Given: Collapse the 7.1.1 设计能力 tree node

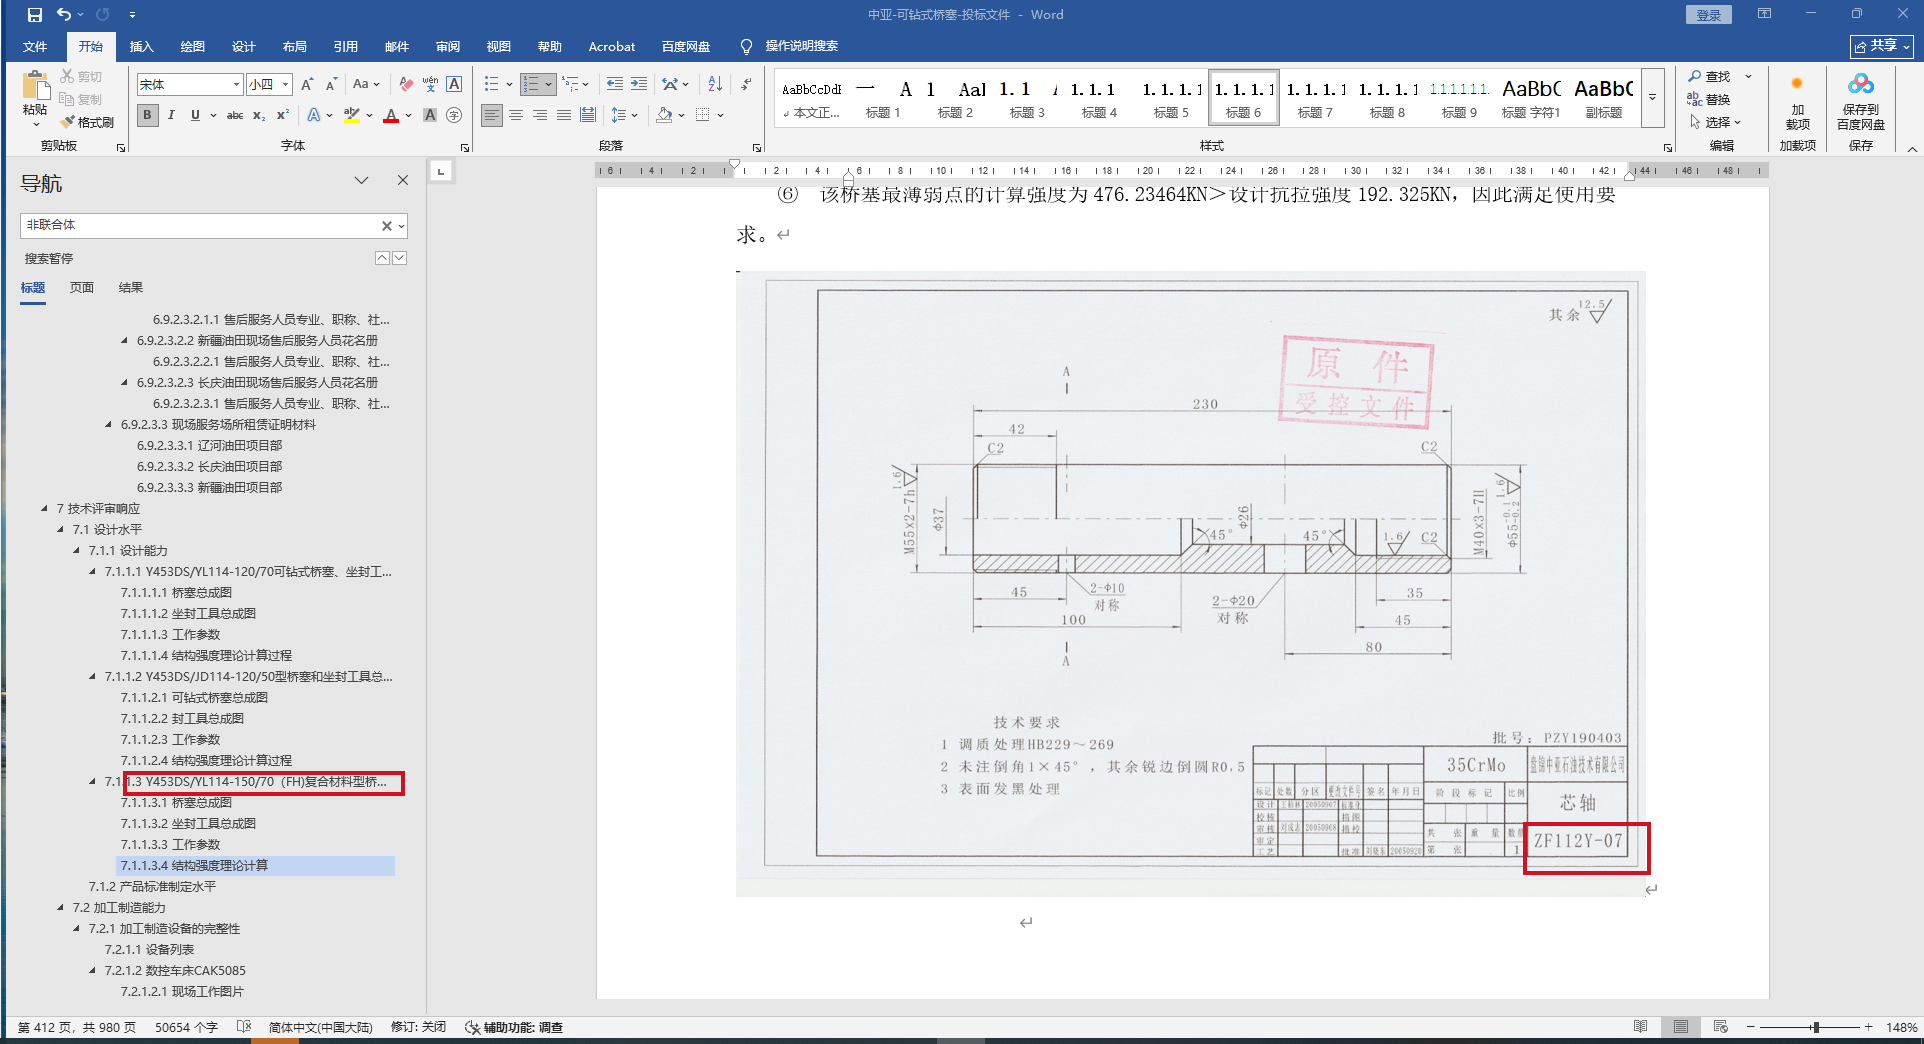Looking at the screenshot, I should (x=76, y=551).
